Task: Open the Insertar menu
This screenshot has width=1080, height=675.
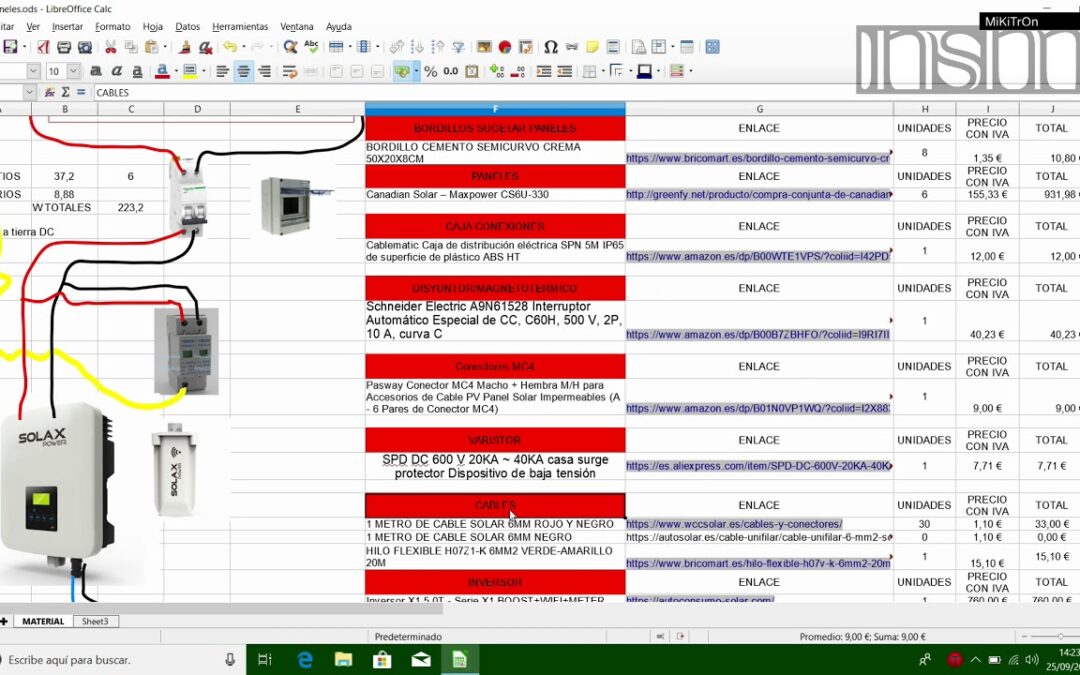Action: (x=68, y=26)
